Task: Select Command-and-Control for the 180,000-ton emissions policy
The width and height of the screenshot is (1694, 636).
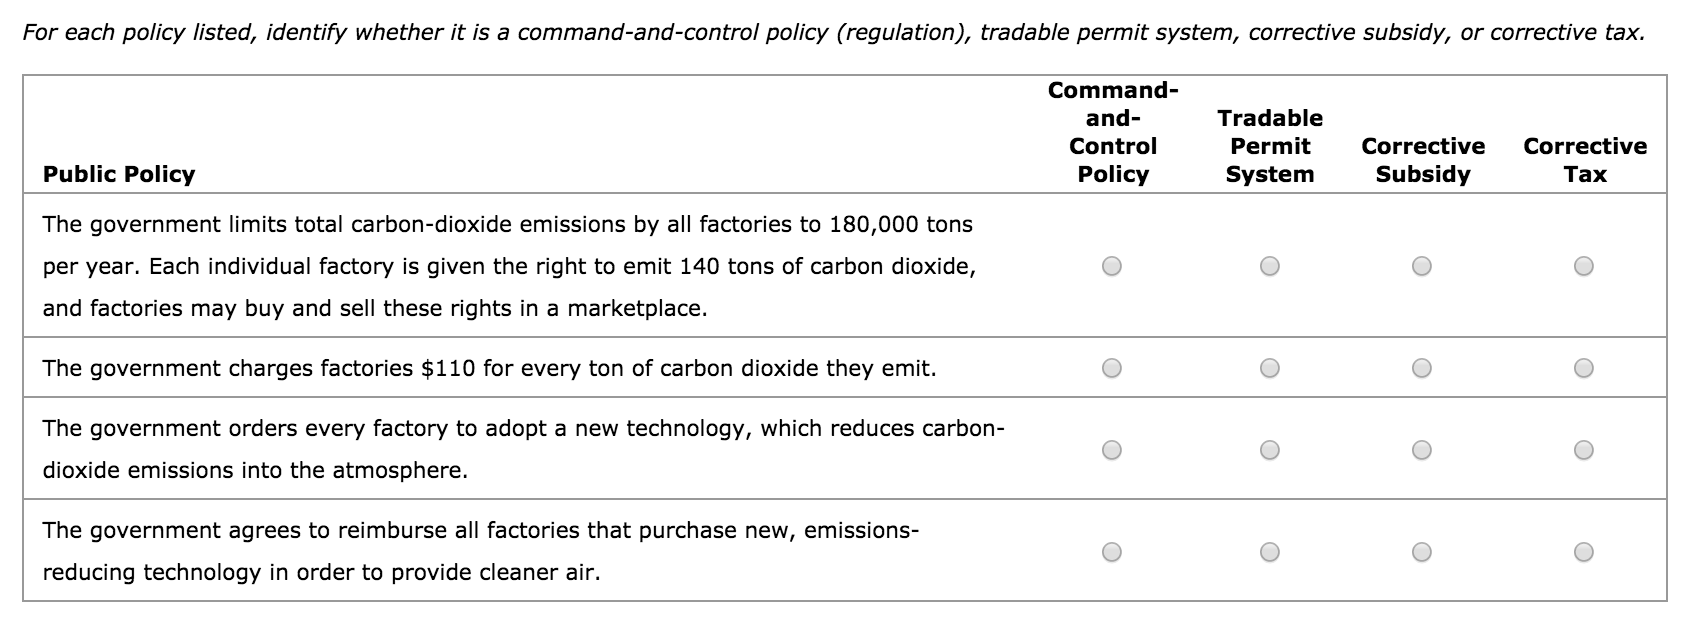Action: (1112, 265)
